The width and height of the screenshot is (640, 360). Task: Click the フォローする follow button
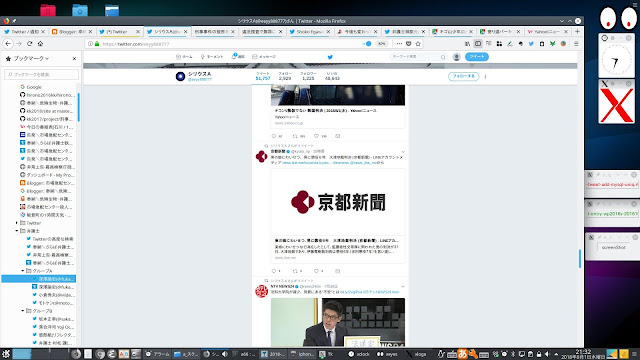(463, 76)
